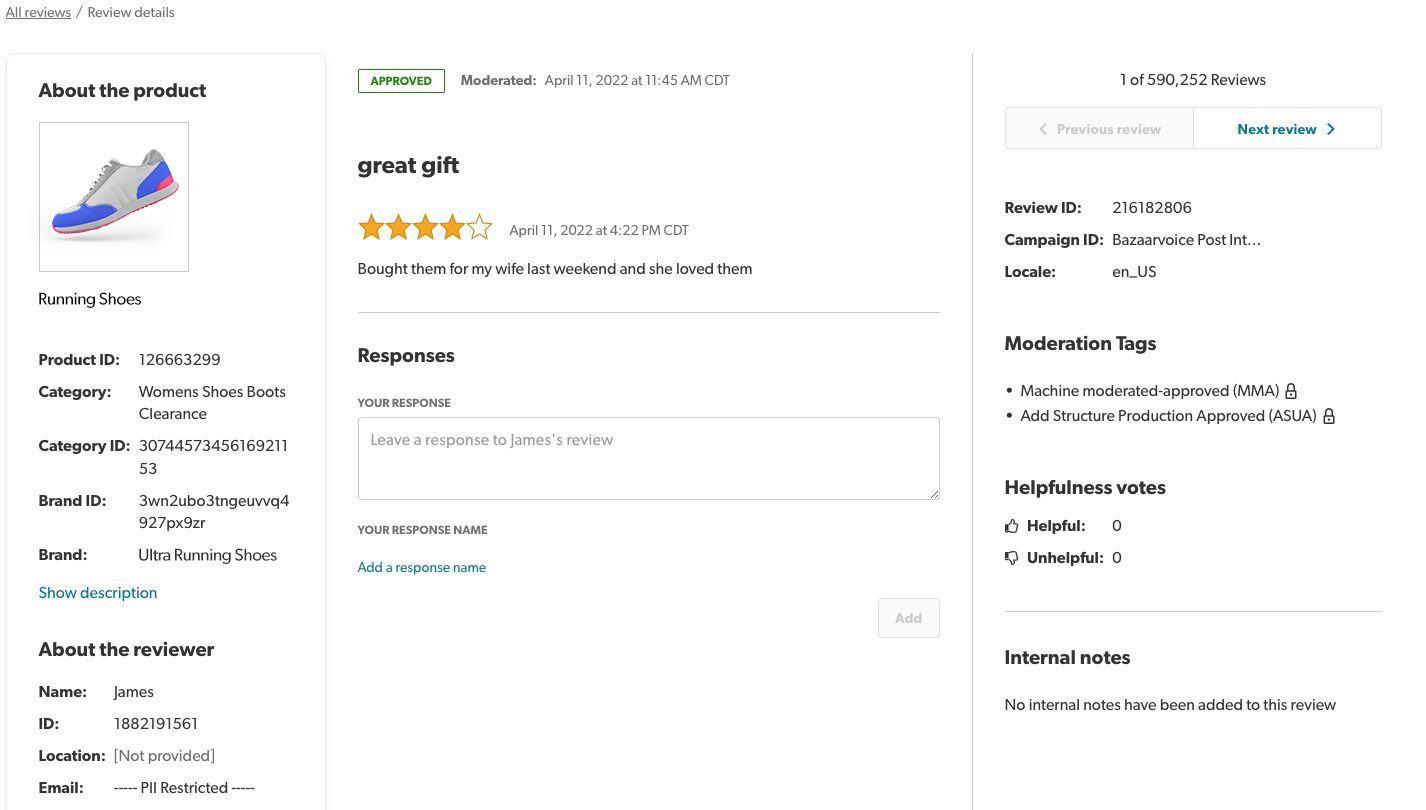Select the fifth rating star
This screenshot has width=1426, height=810.
(x=478, y=227)
